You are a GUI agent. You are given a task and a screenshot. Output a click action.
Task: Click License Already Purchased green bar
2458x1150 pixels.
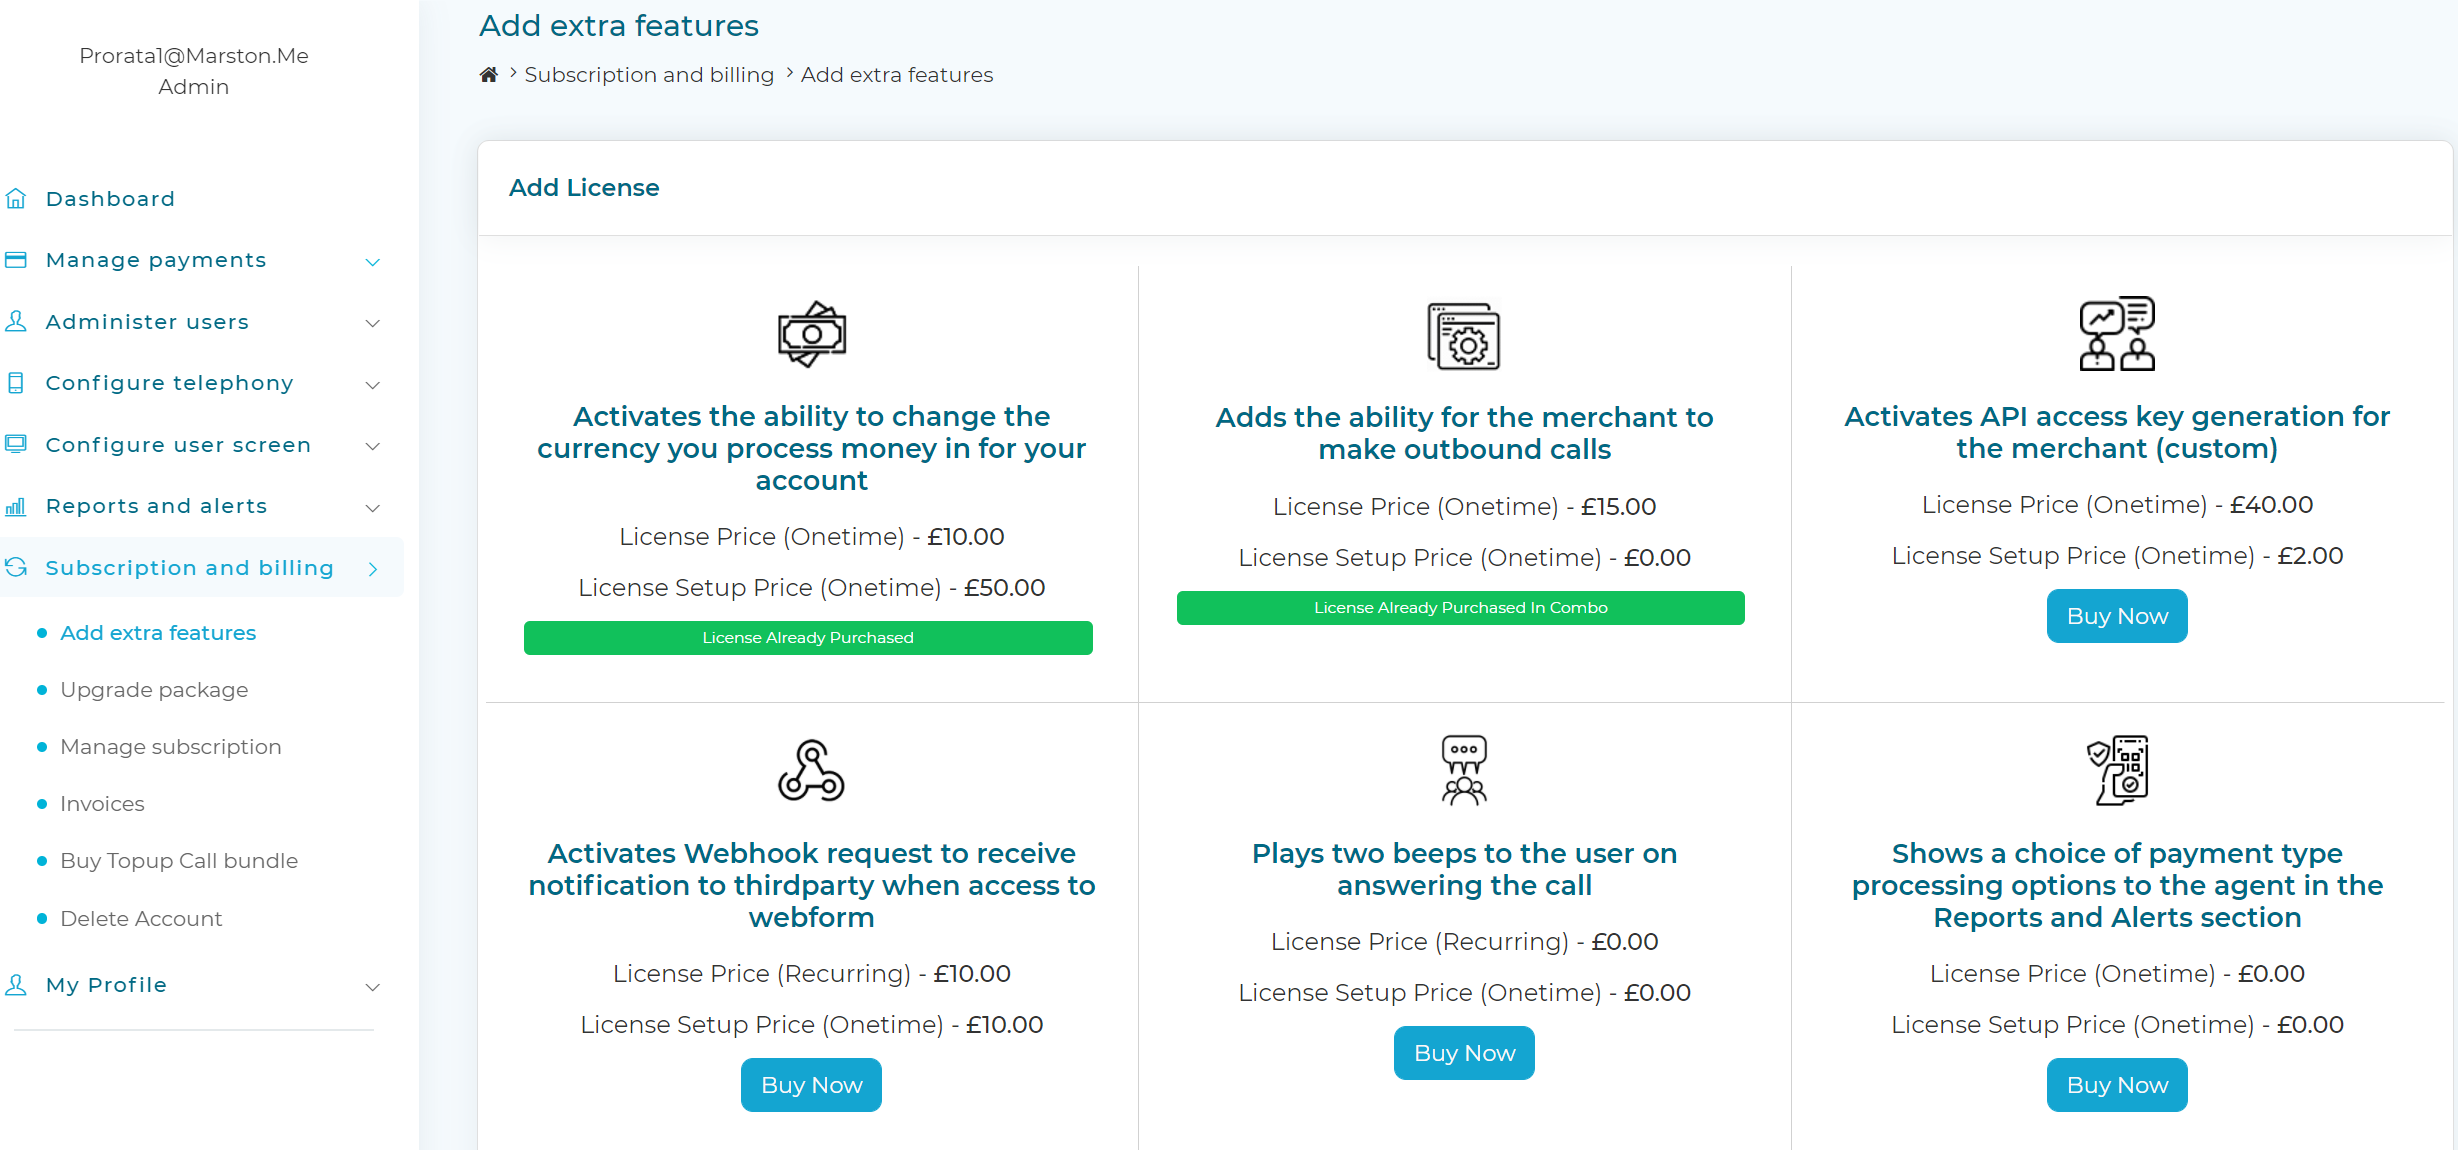[808, 638]
